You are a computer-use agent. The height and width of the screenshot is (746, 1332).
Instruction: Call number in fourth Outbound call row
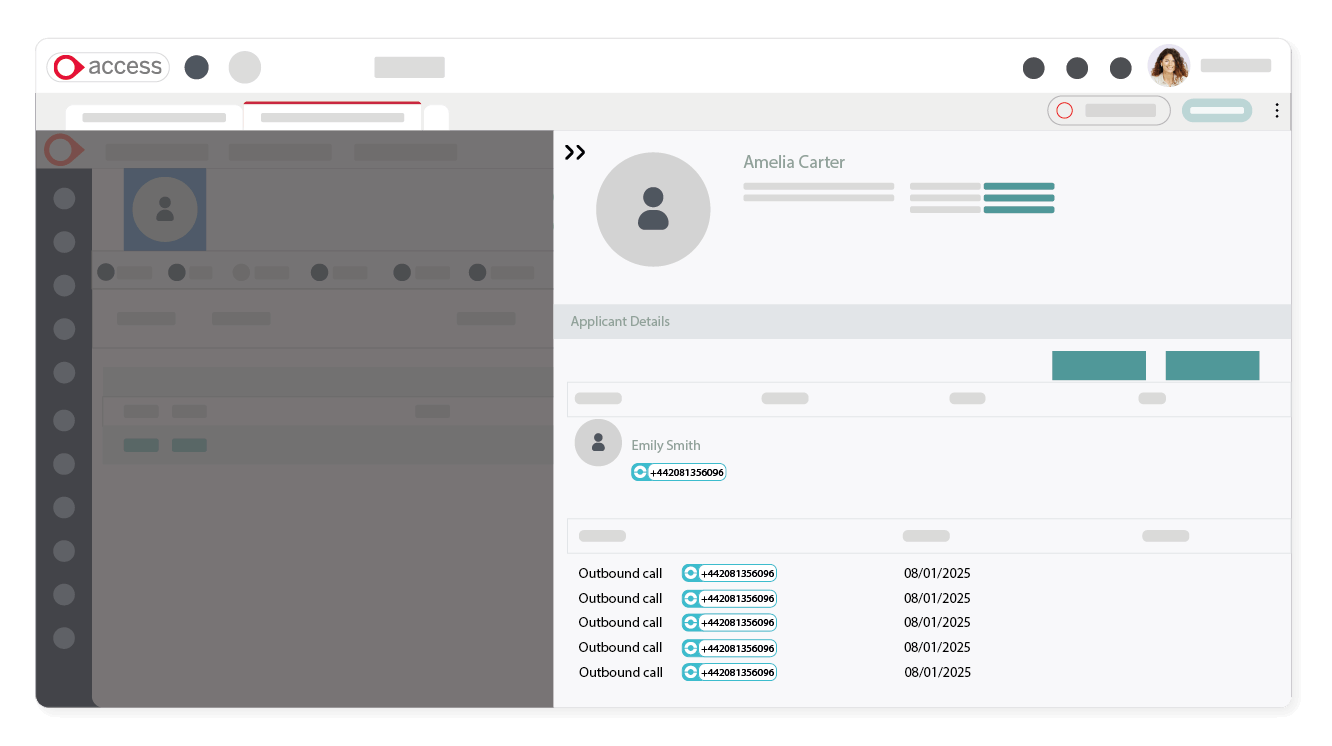[729, 648]
